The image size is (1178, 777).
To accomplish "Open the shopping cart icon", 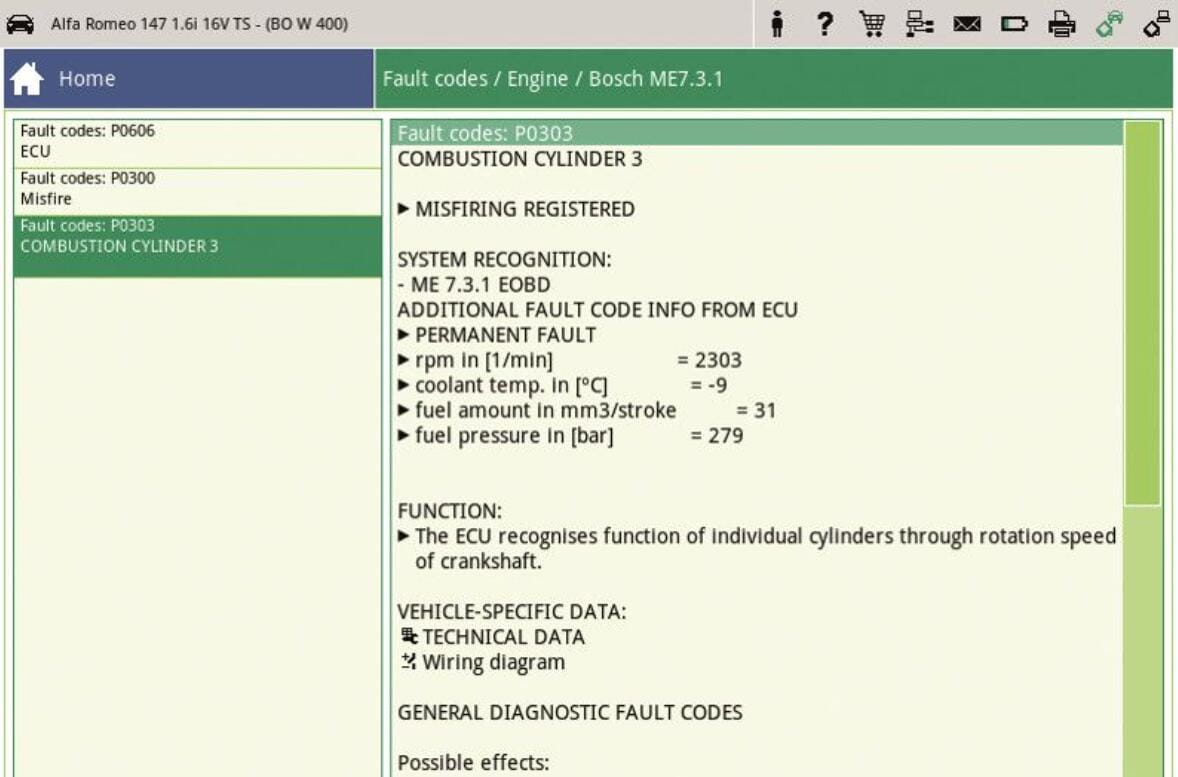I will click(870, 24).
